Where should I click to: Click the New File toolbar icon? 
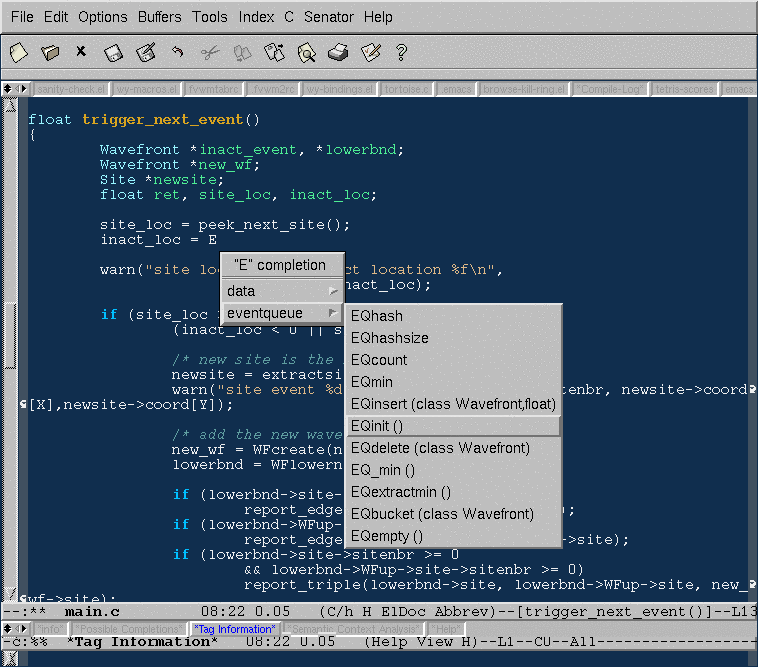click(19, 51)
